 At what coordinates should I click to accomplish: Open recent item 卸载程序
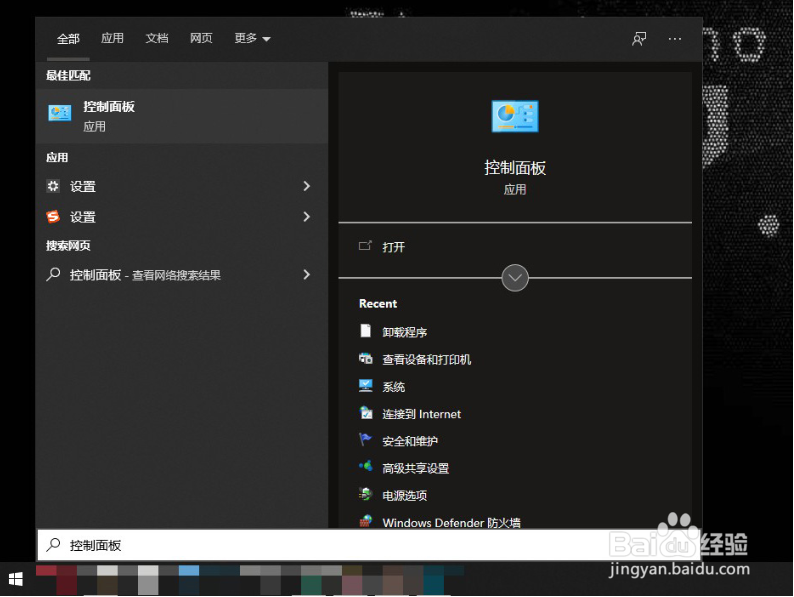tap(405, 332)
